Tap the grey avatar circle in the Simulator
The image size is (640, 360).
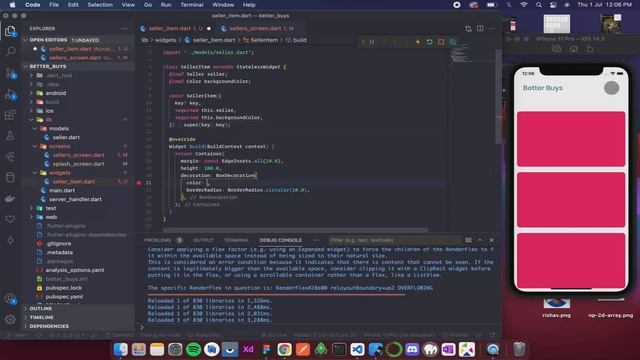[x=611, y=88]
